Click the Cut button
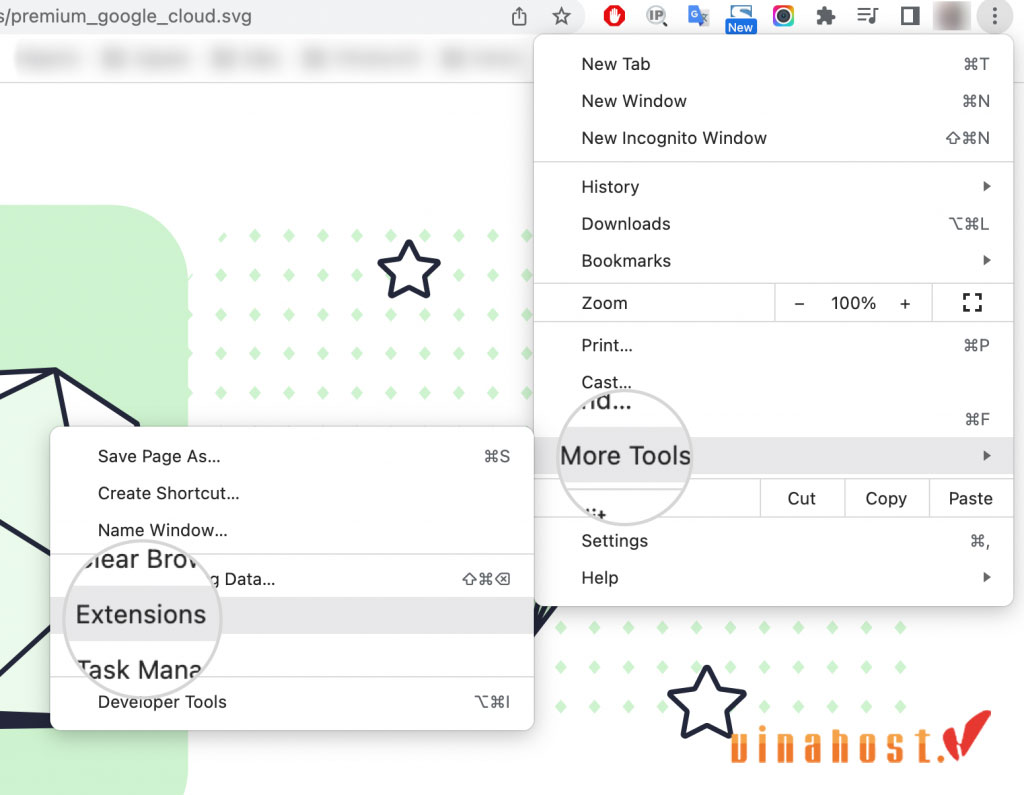Screen dimensions: 1024x795 802,498
